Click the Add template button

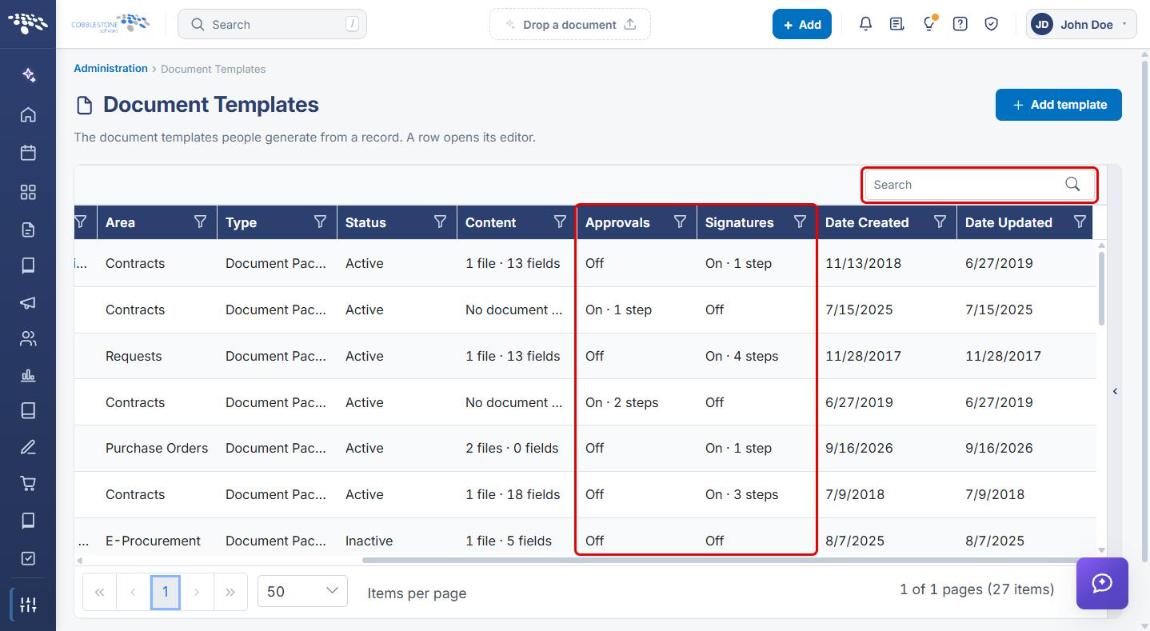[1058, 105]
